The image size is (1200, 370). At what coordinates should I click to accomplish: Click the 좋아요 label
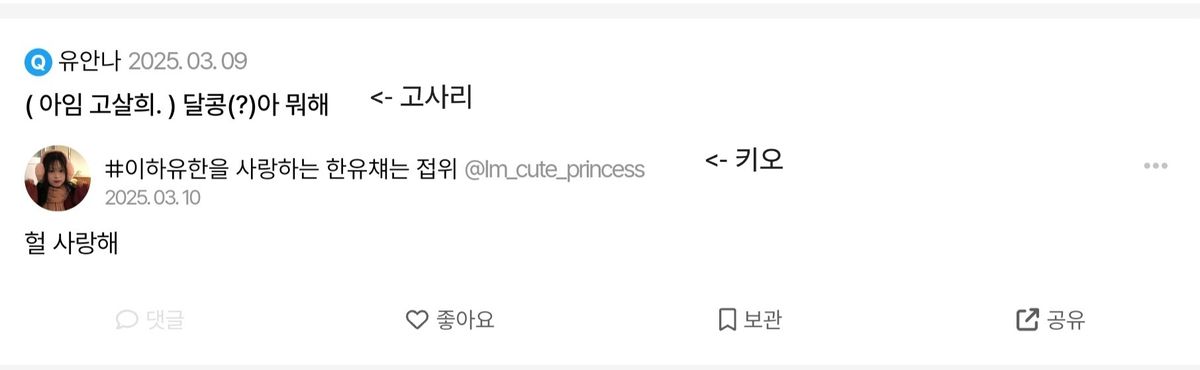pyautogui.click(x=465, y=320)
